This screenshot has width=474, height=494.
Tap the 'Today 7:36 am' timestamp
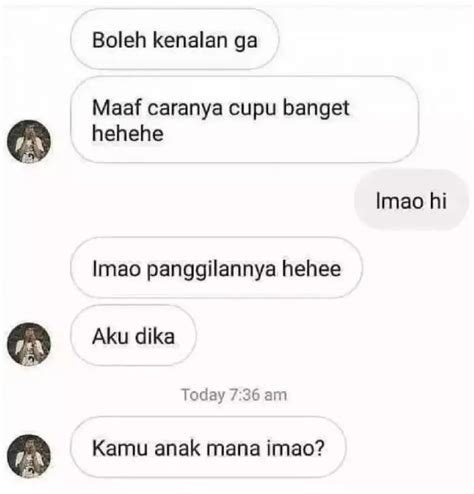234,395
